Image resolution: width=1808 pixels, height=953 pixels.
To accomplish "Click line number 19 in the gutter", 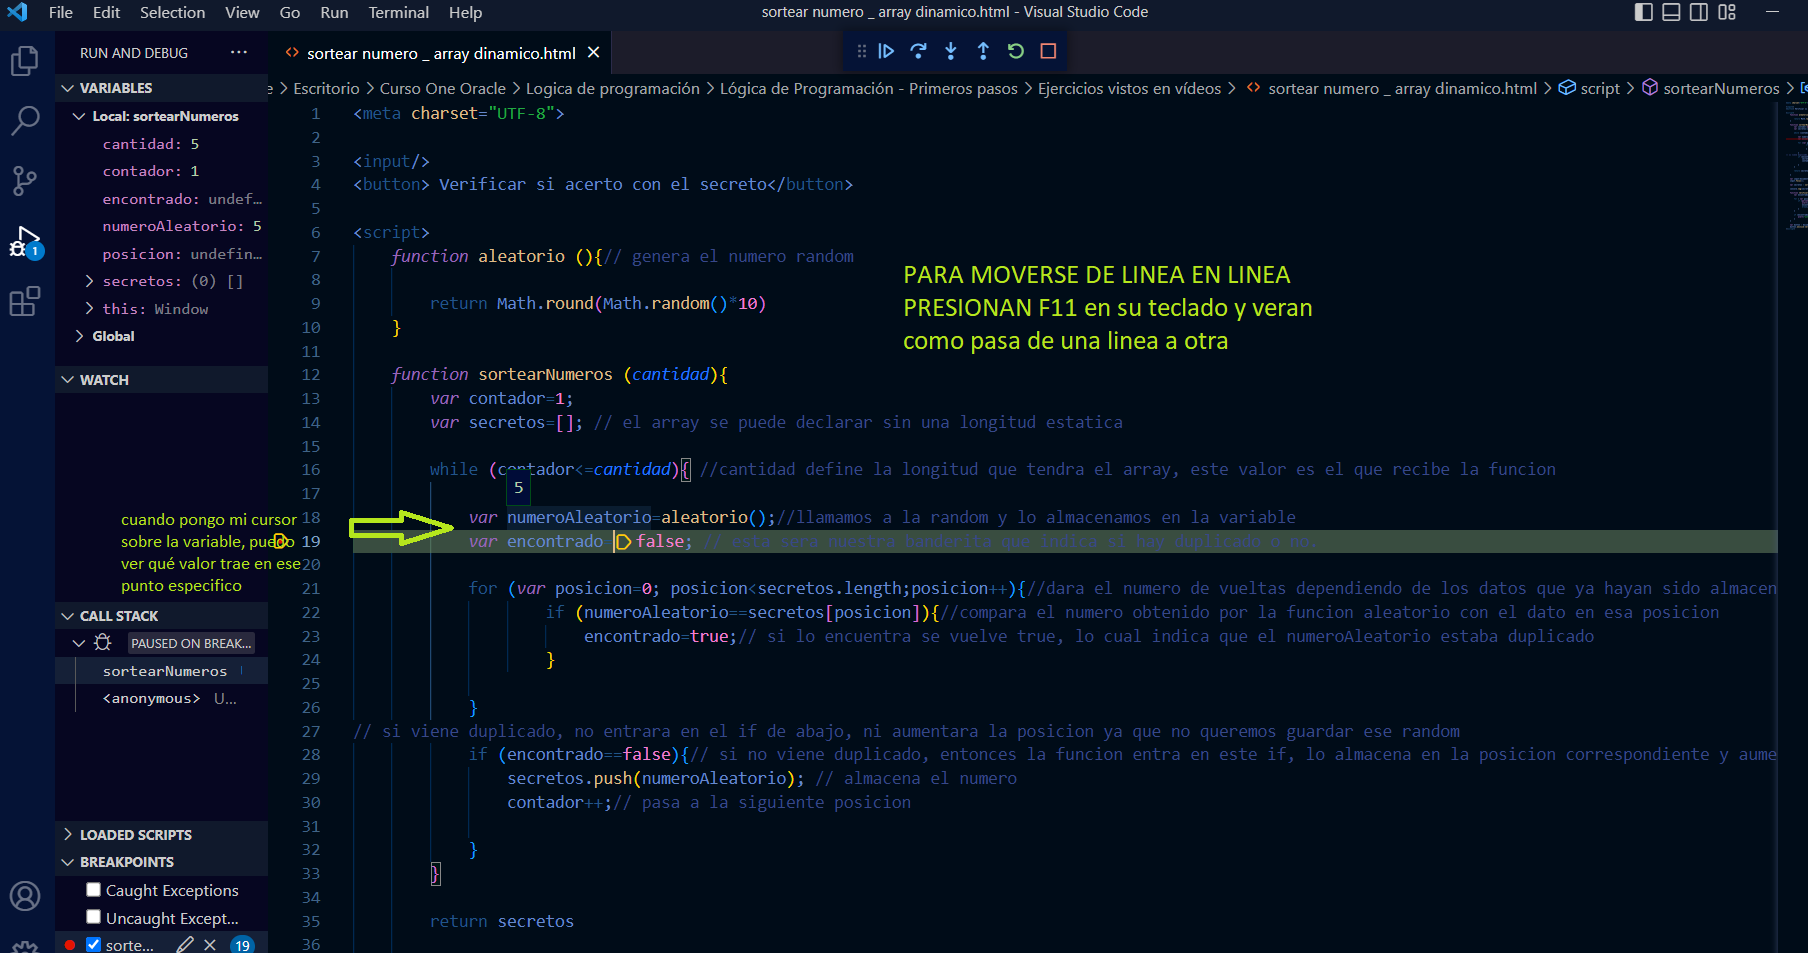I will click(310, 541).
